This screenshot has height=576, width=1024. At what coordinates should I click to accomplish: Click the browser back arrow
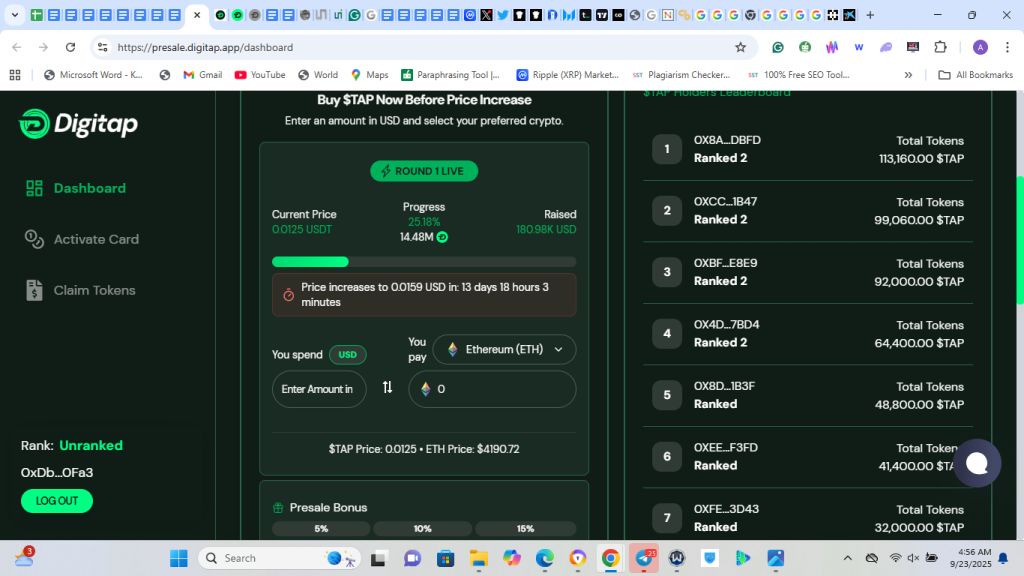16,47
